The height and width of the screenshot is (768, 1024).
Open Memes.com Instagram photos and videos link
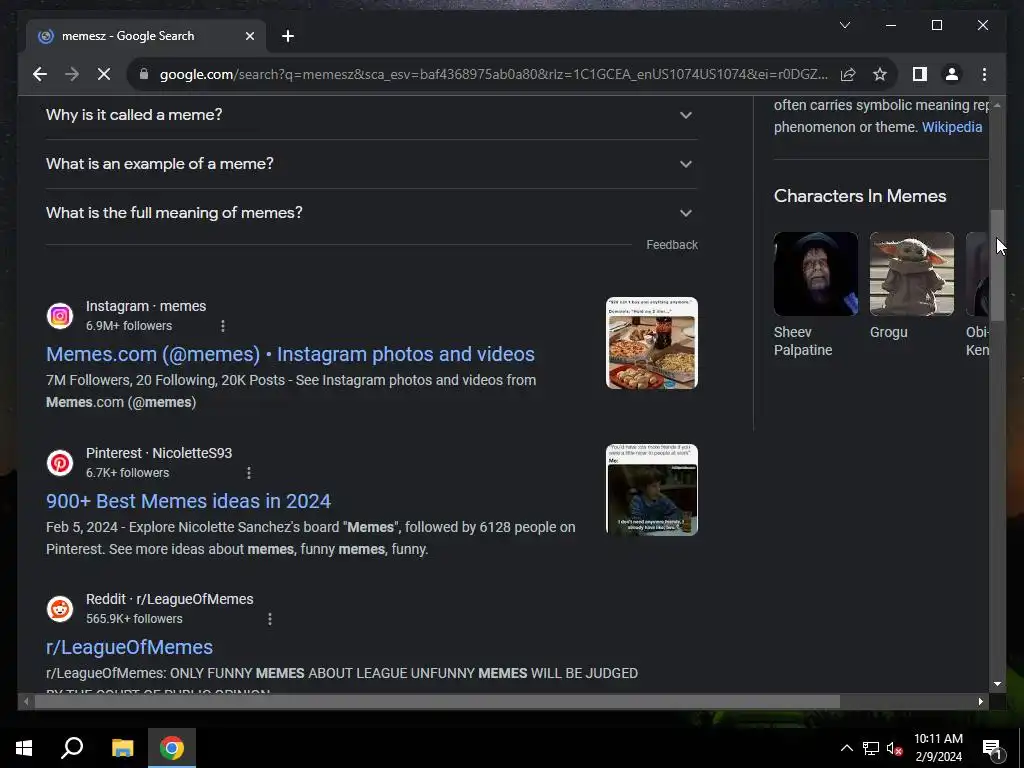pos(290,354)
